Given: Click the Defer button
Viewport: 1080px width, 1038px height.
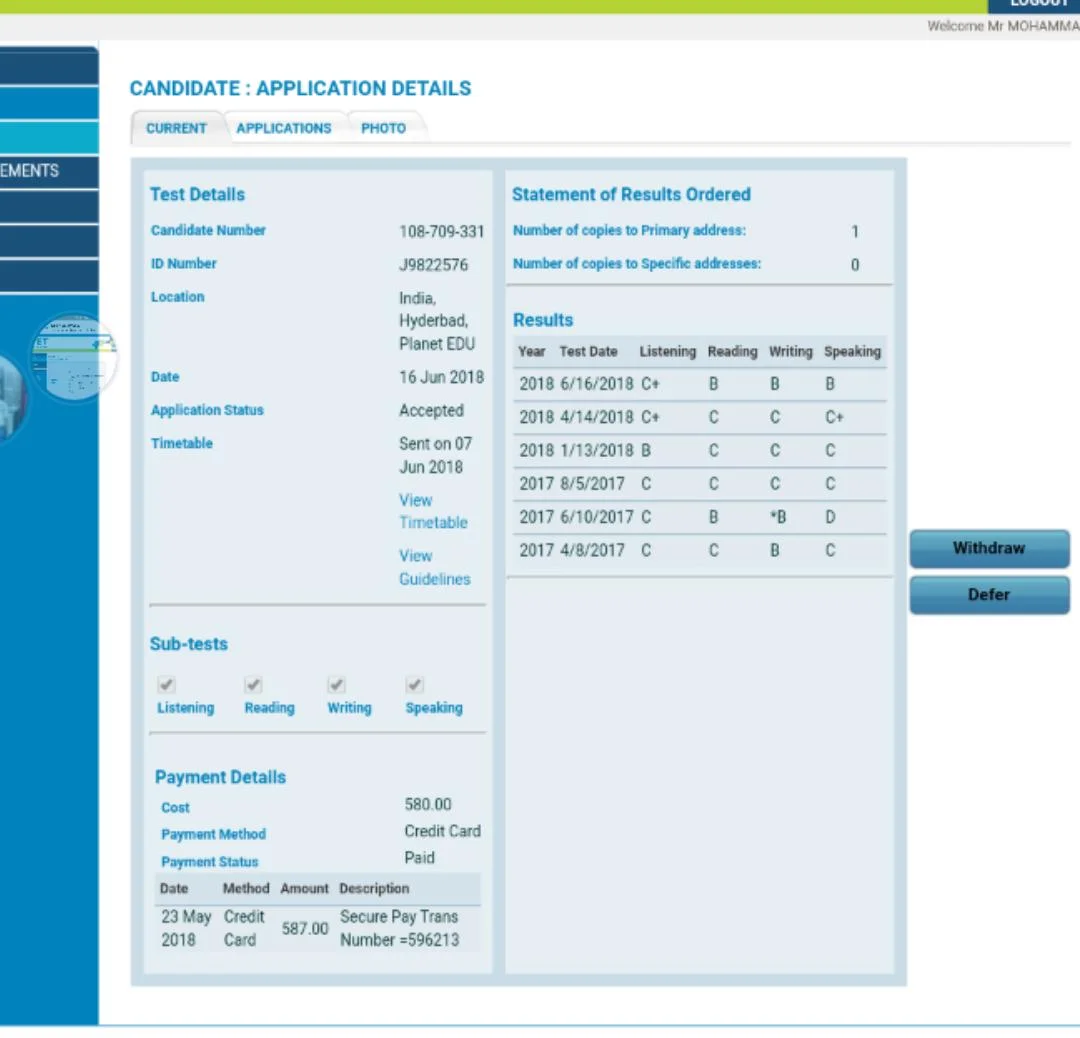Looking at the screenshot, I should (x=988, y=595).
